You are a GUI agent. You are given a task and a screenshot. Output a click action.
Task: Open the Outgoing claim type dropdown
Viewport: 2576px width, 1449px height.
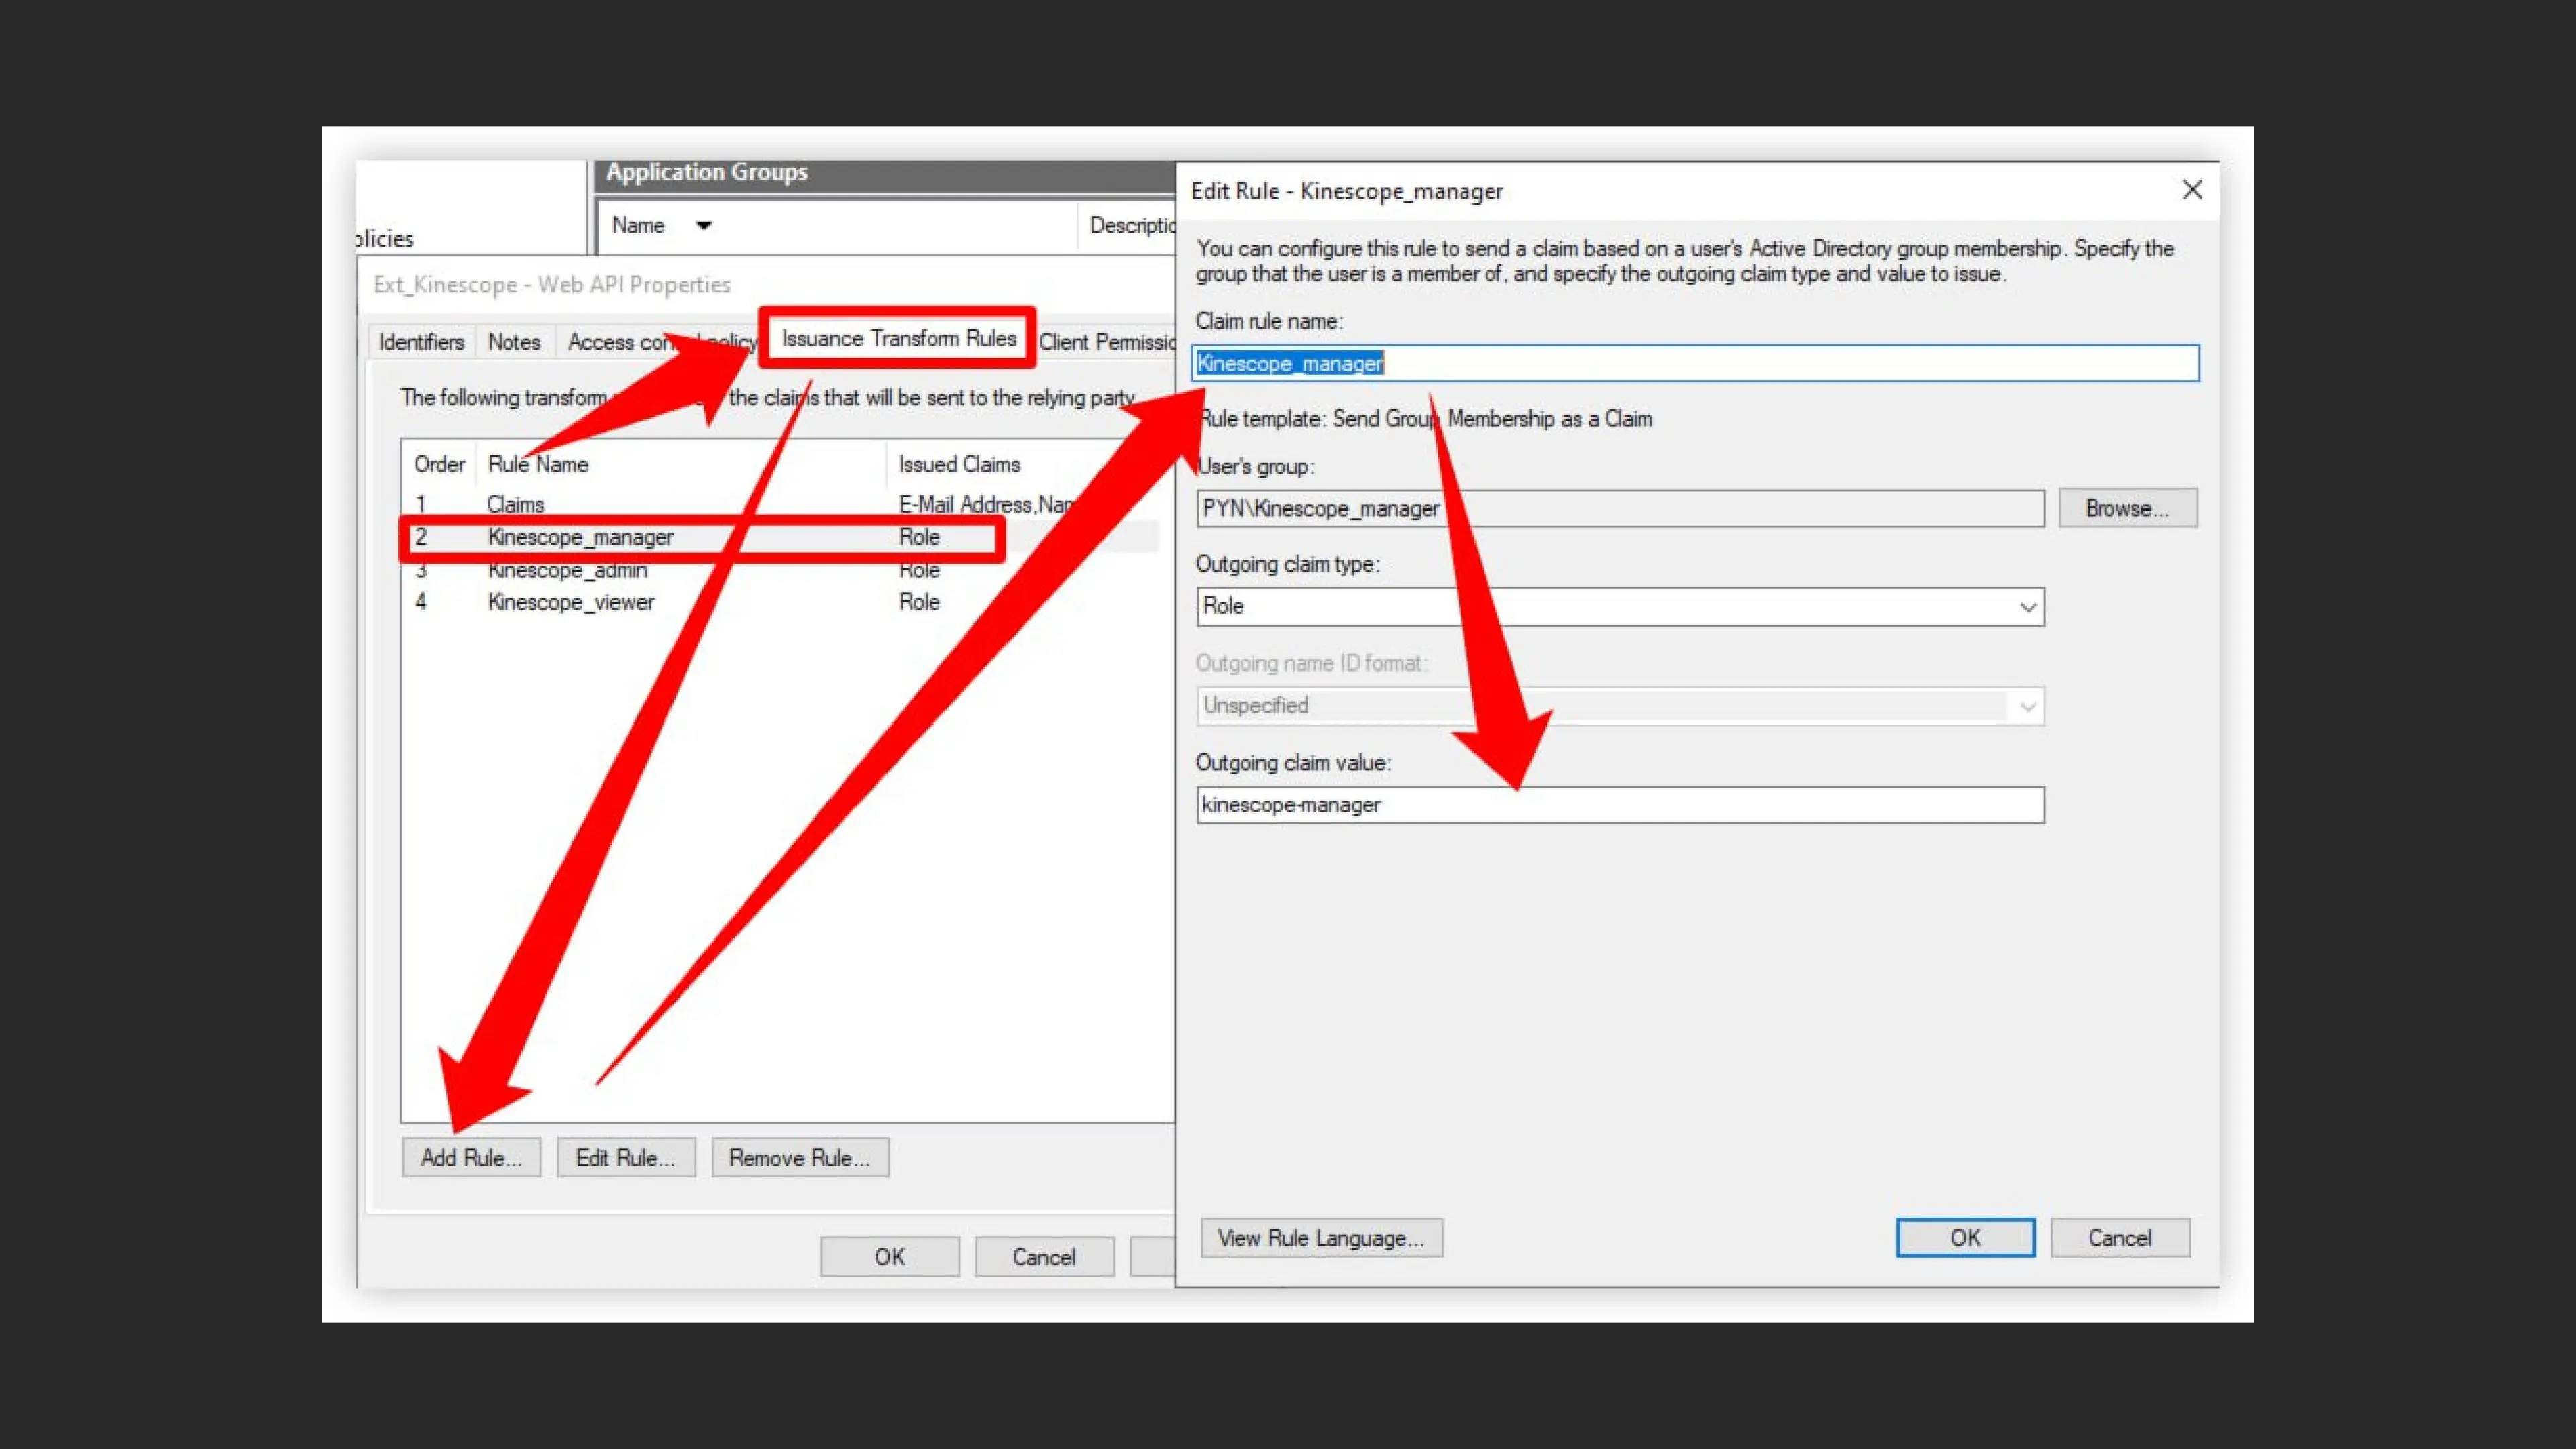point(2026,607)
